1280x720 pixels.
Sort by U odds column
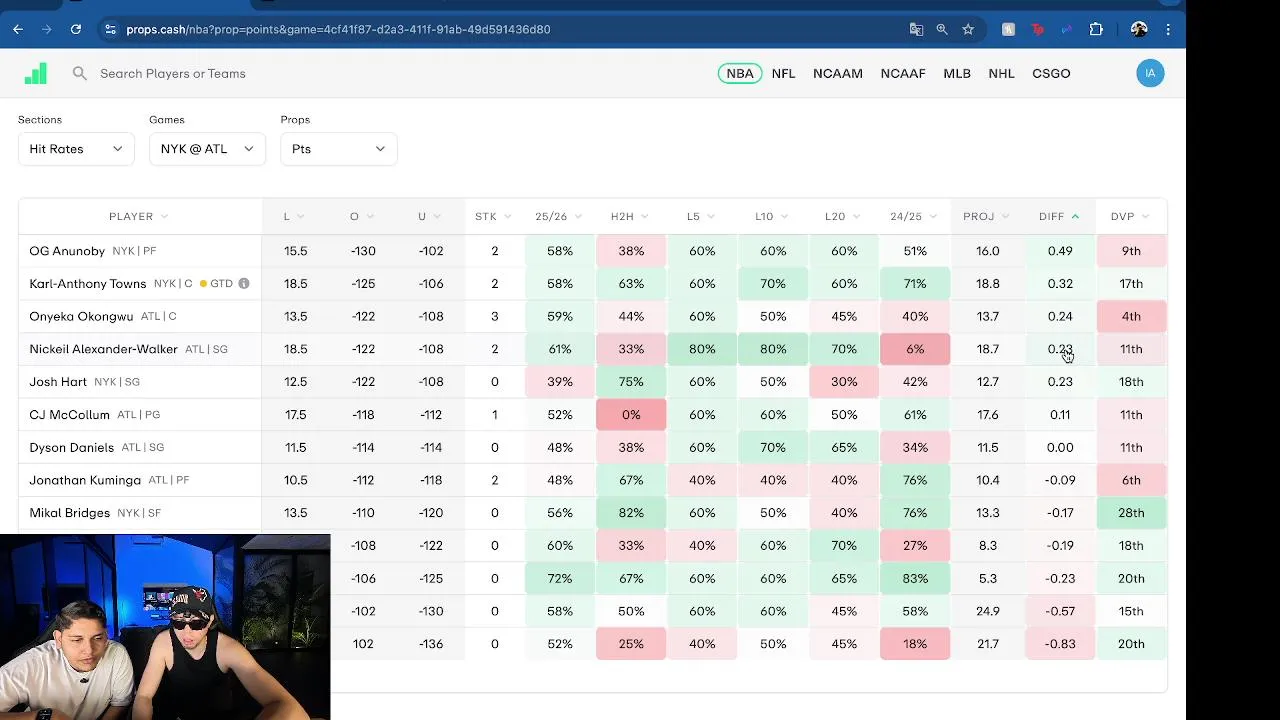click(429, 216)
